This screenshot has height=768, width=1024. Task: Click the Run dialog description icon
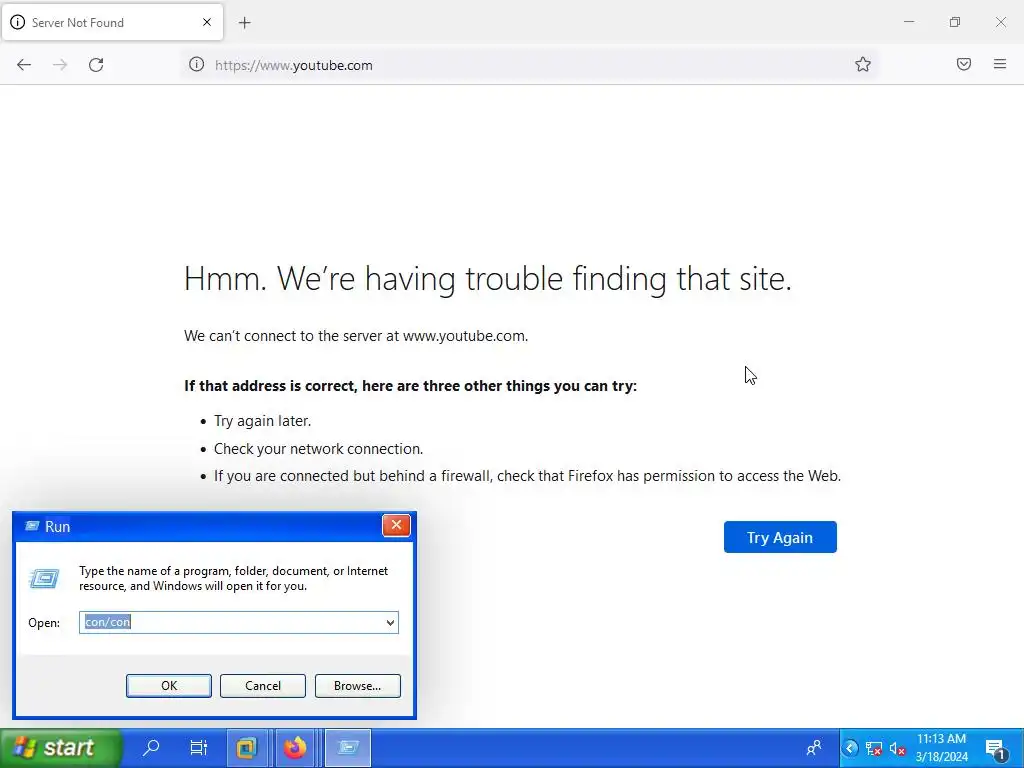tap(44, 578)
